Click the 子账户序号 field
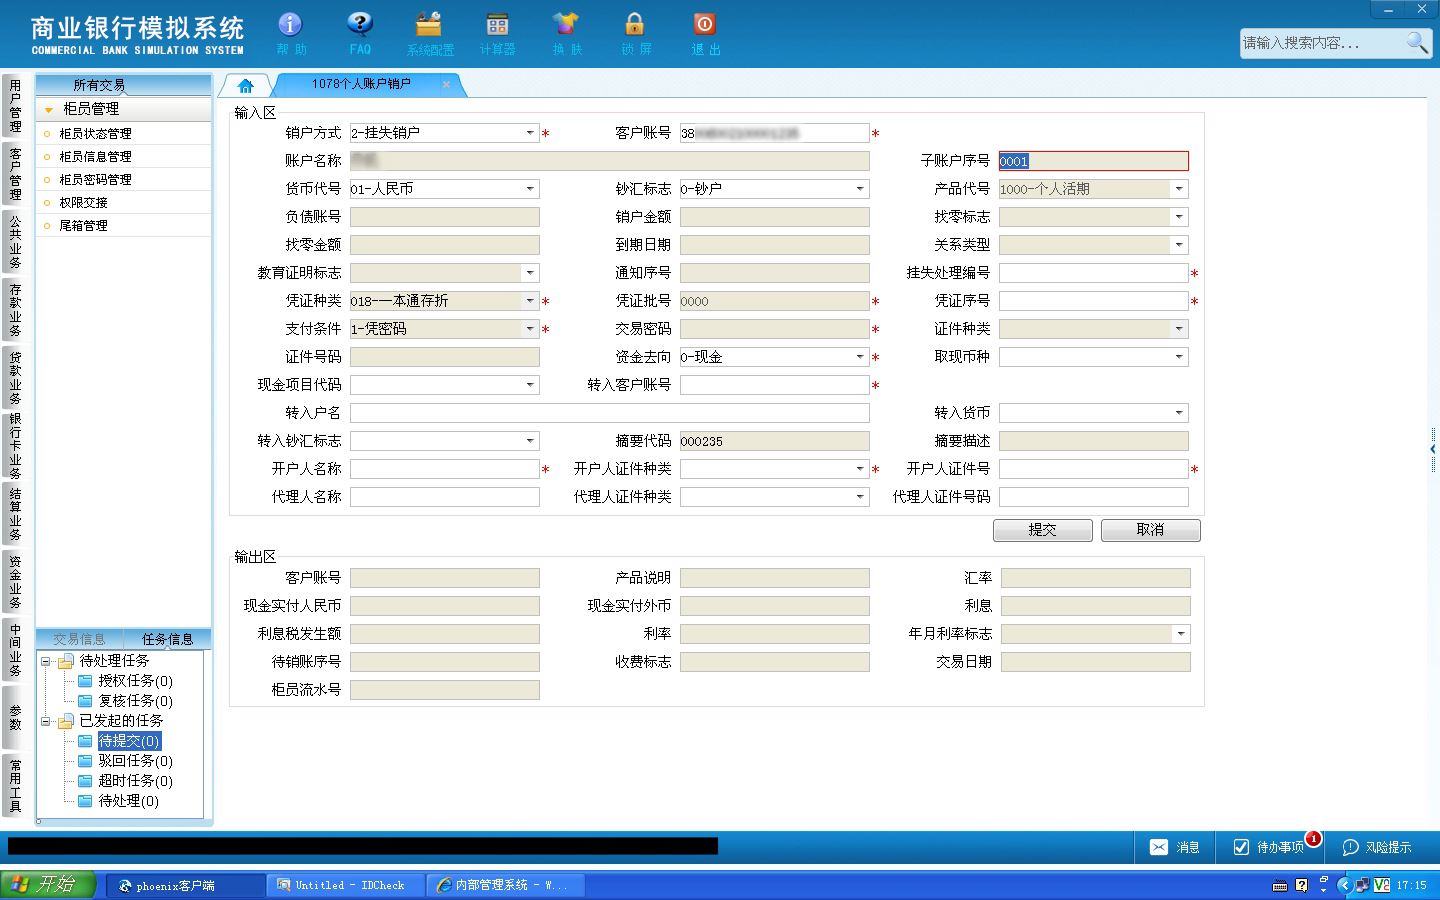The height and width of the screenshot is (900, 1440). tap(1094, 161)
